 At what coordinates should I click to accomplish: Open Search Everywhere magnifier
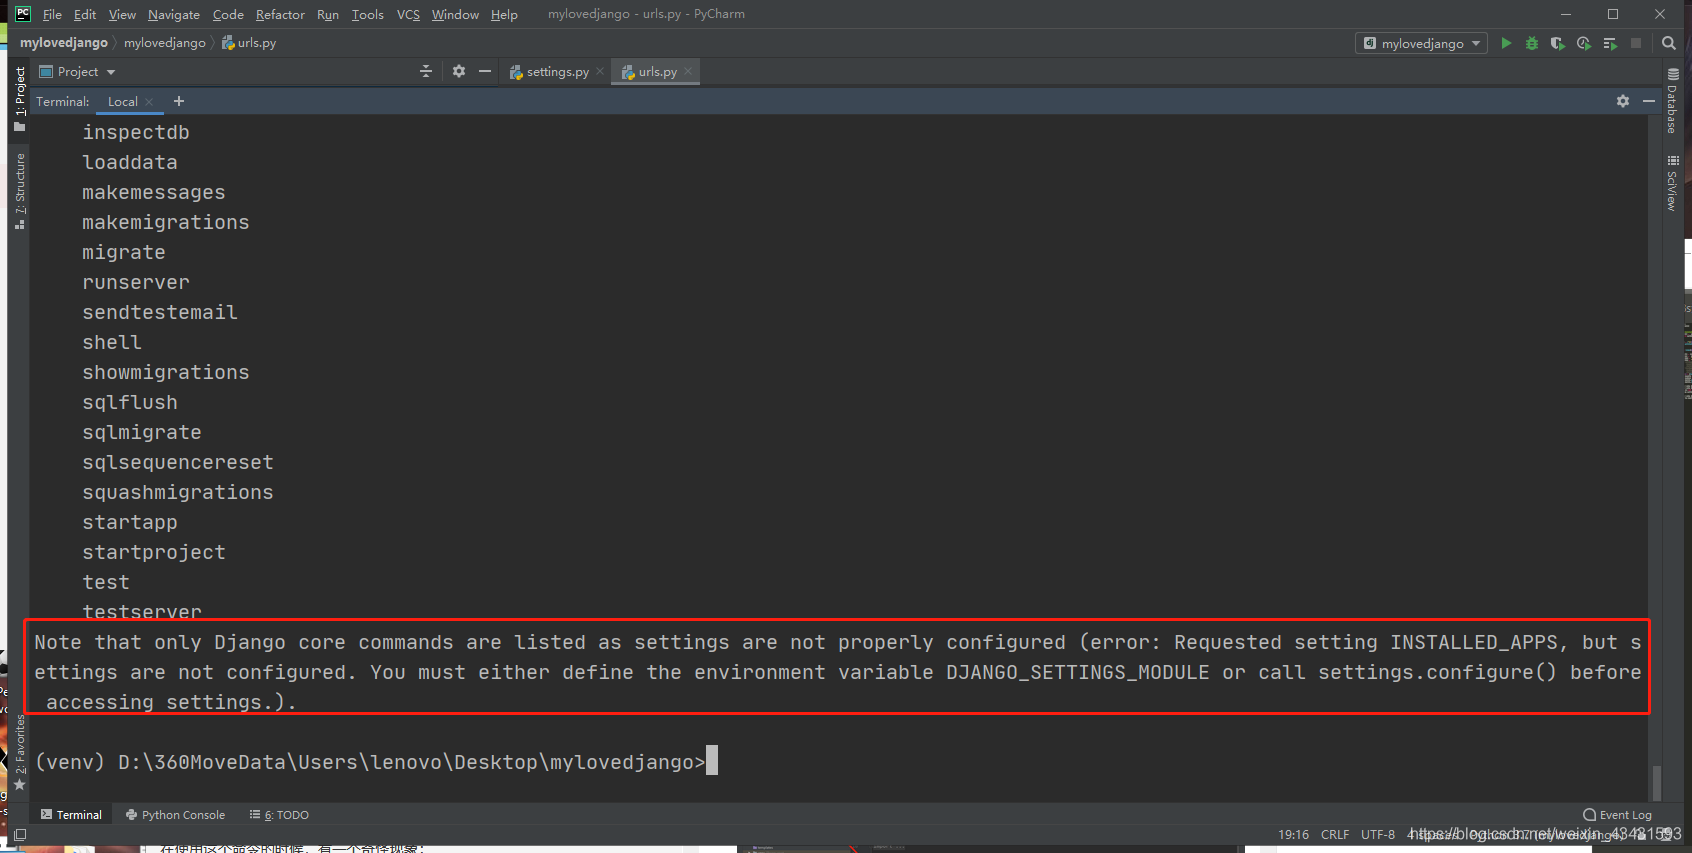[1669, 43]
